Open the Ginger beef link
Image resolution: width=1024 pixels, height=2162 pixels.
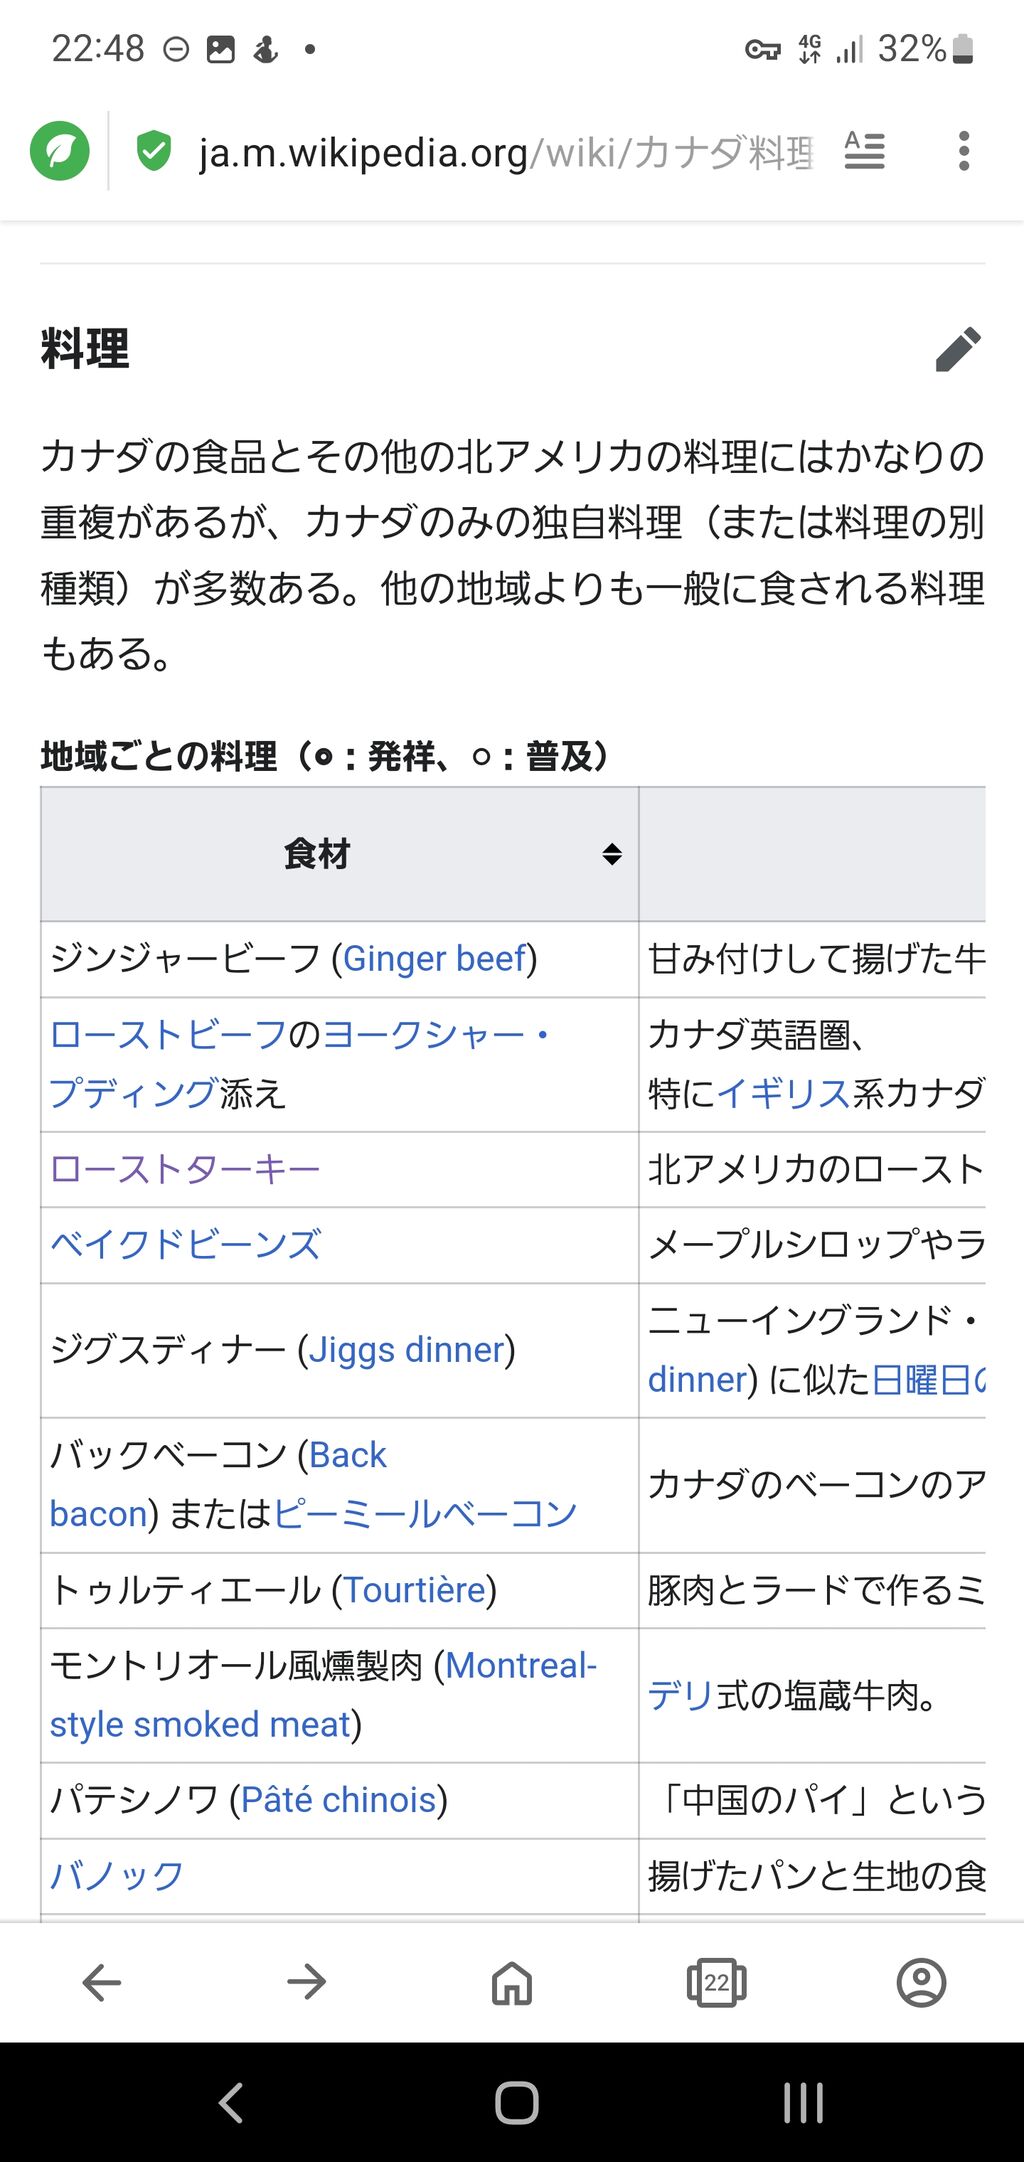tap(435, 959)
